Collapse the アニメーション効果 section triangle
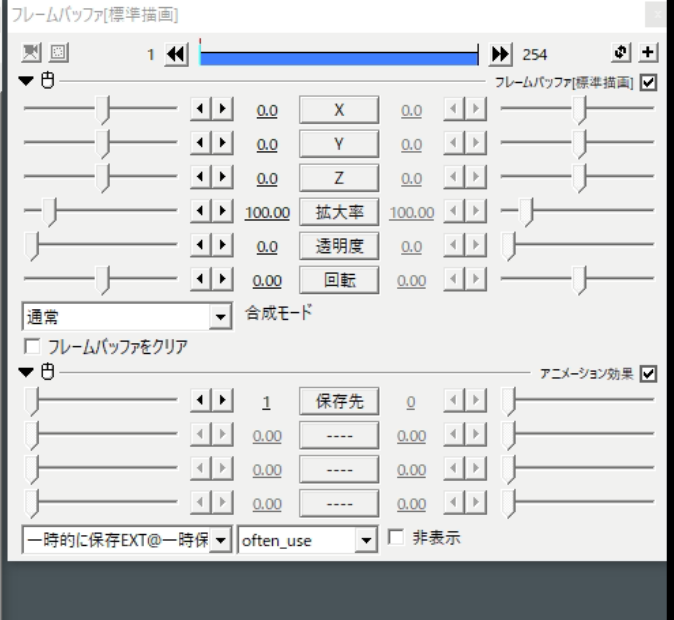This screenshot has height=620, width=674. tap(26, 372)
